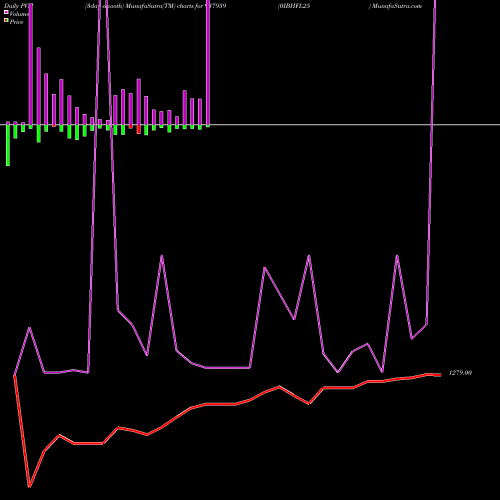Click the 'MunafaSutra.com' text at top right

click(397, 6)
